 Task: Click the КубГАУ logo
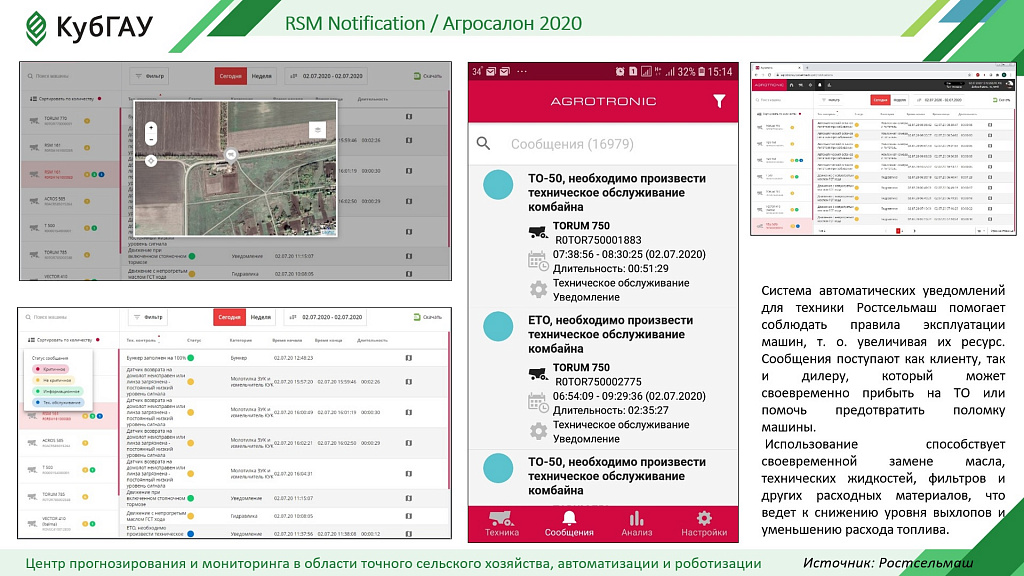[89, 27]
